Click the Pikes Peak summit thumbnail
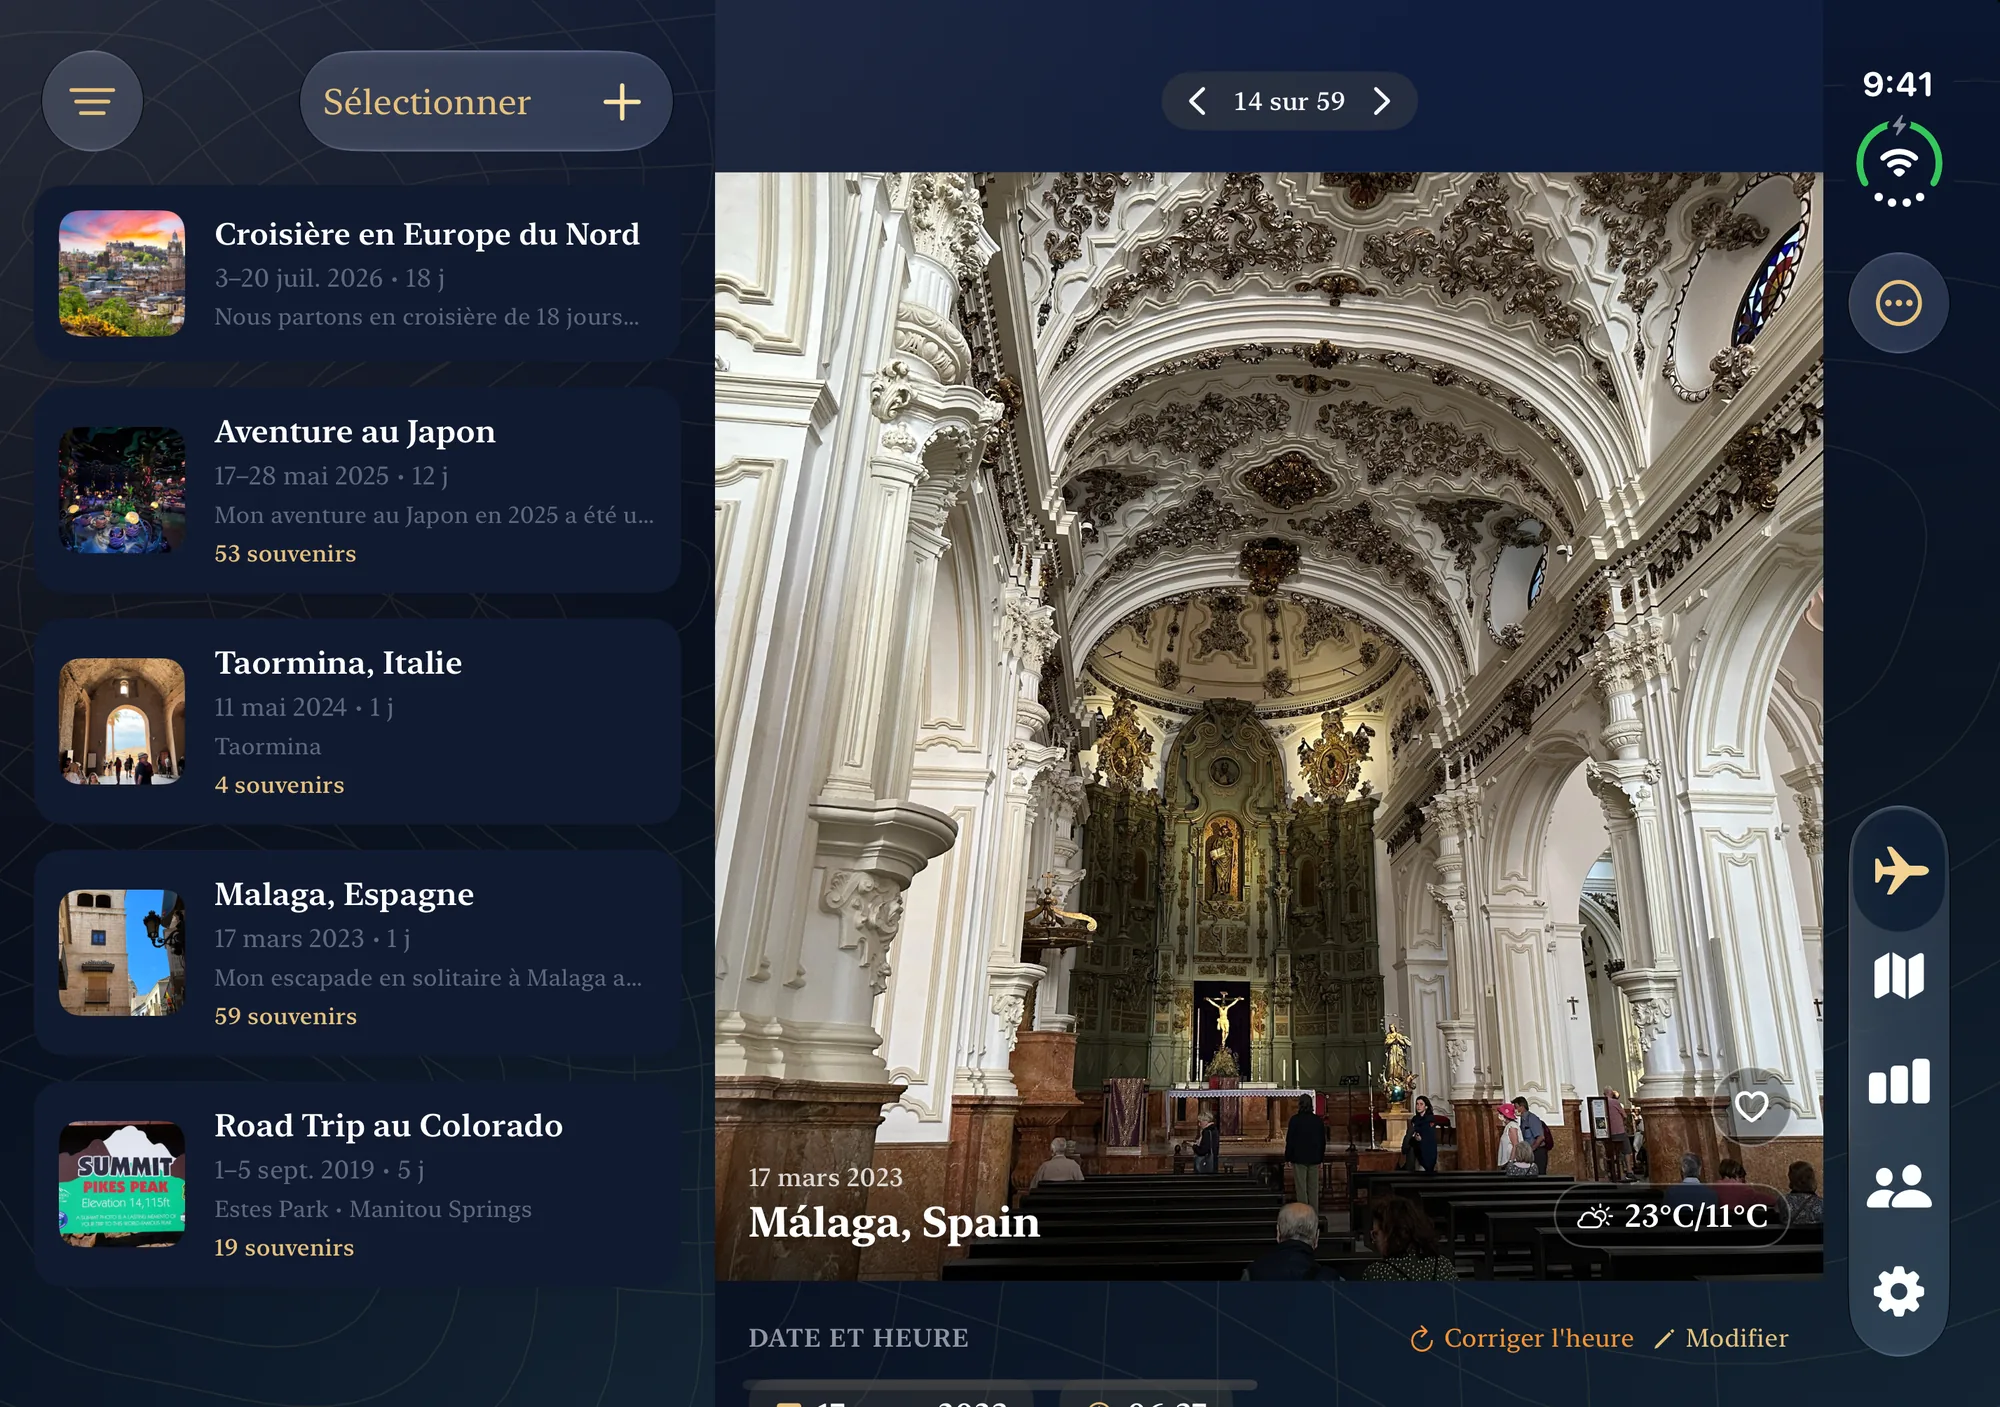Screen dimensions: 2000x1407 [x=122, y=1185]
